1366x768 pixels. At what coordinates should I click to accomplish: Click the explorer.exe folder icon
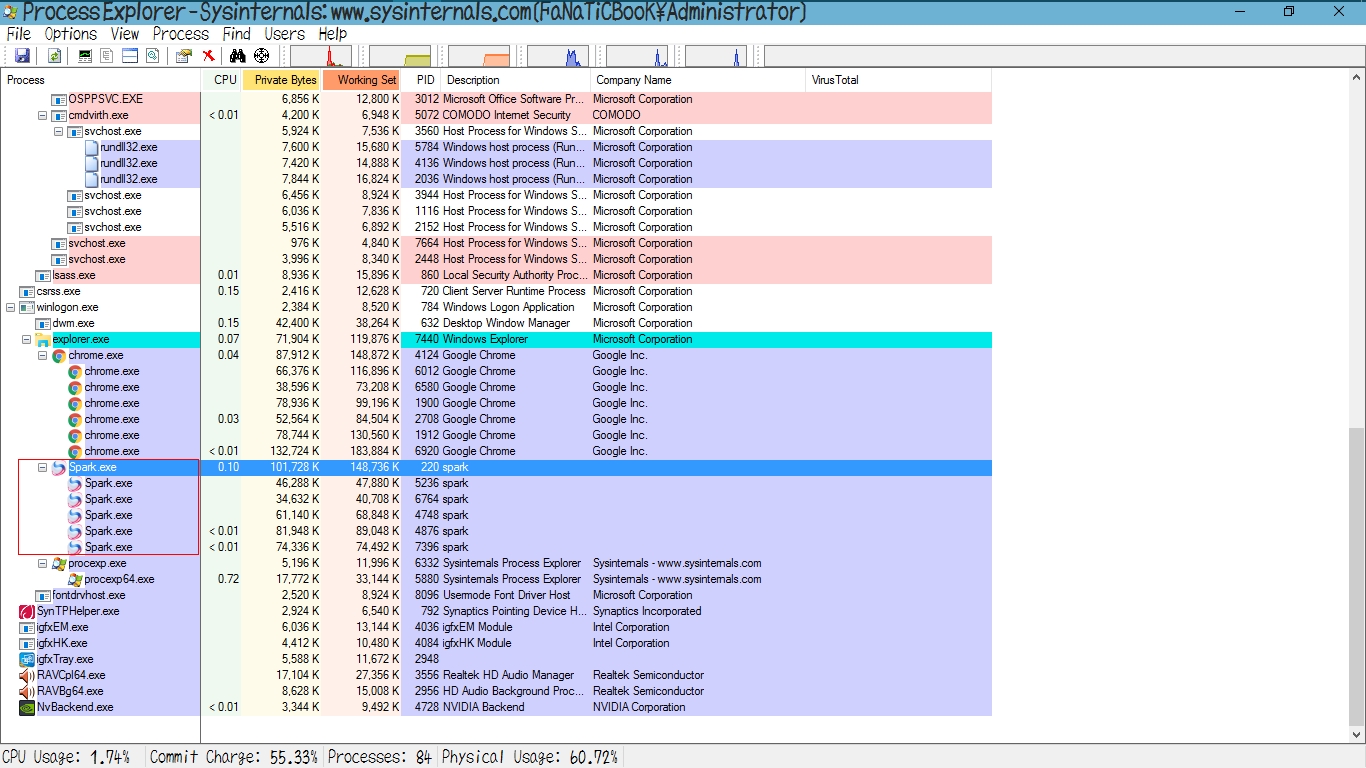43,340
